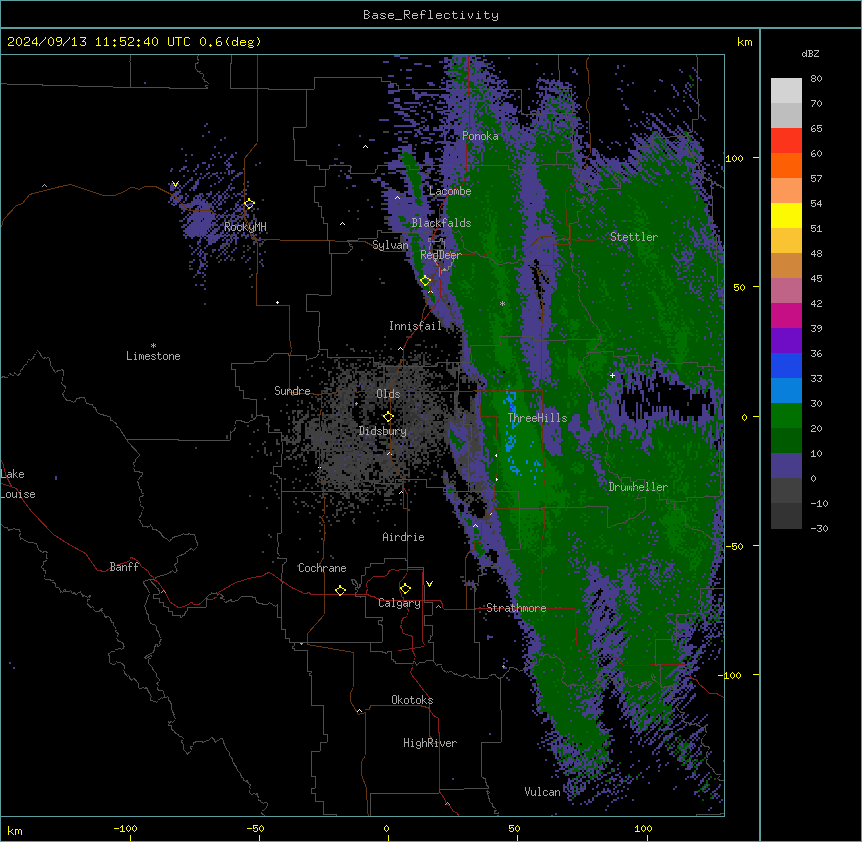Click the asterisk marker above Limestone
Screen dimensions: 862x842
[x=153, y=346]
